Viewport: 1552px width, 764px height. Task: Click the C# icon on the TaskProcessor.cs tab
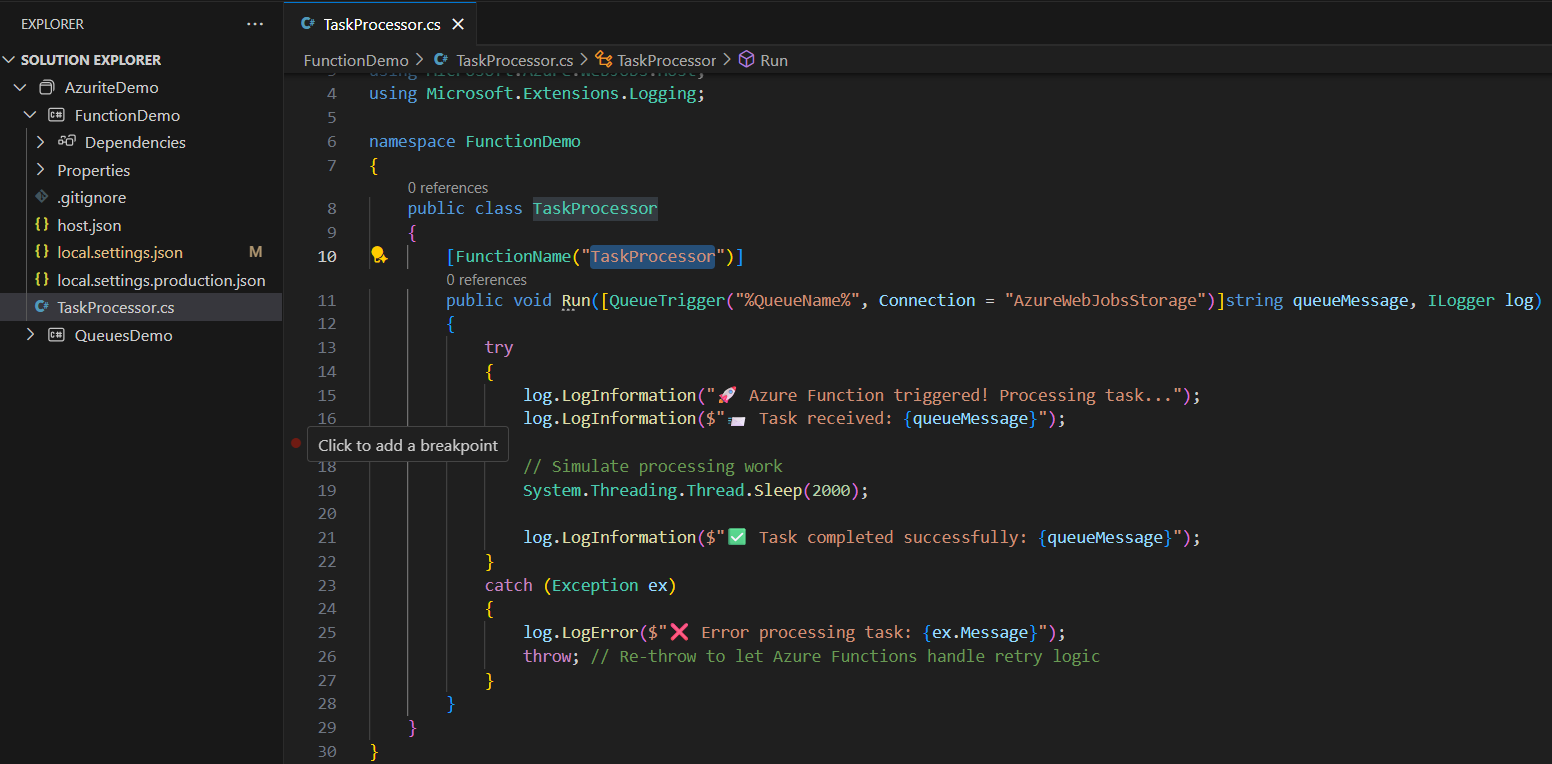(x=310, y=23)
